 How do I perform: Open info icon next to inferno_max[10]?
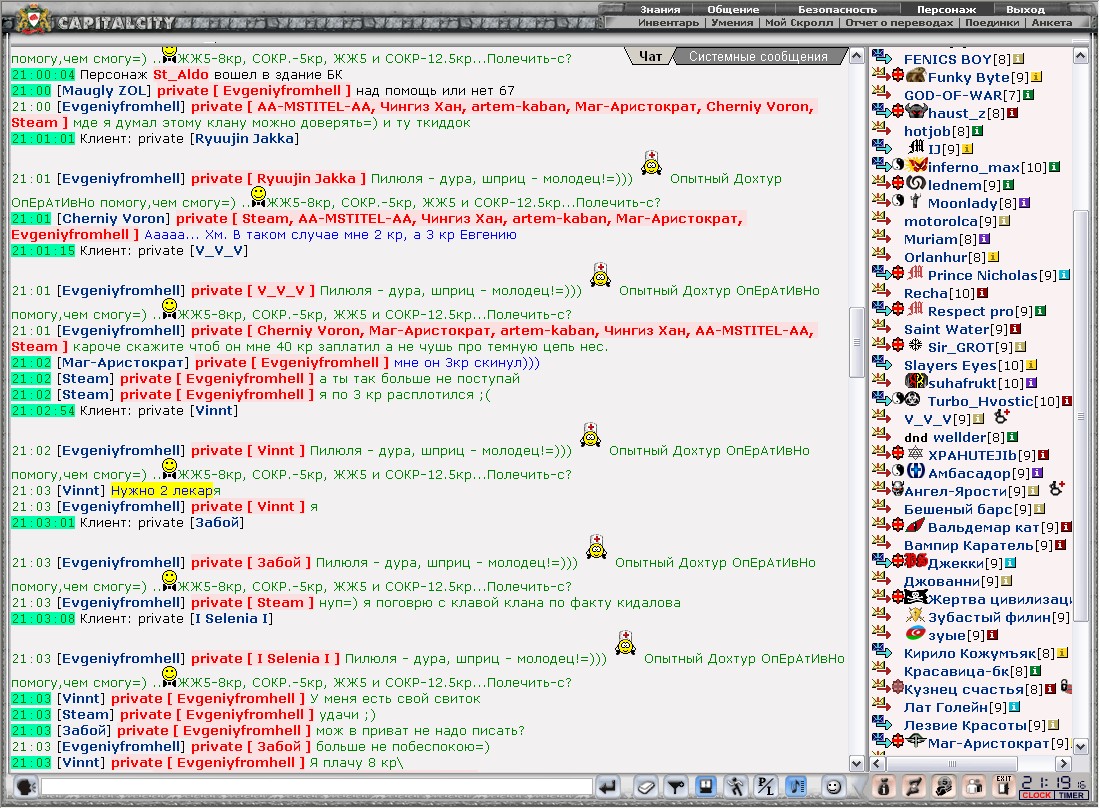(x=1054, y=167)
